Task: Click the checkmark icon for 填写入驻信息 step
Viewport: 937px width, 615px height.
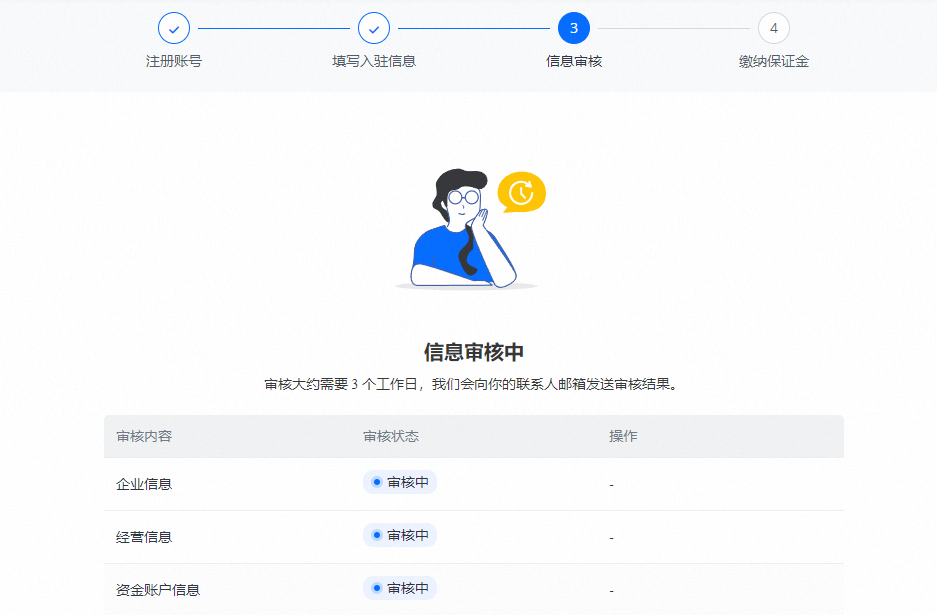Action: 373,28
